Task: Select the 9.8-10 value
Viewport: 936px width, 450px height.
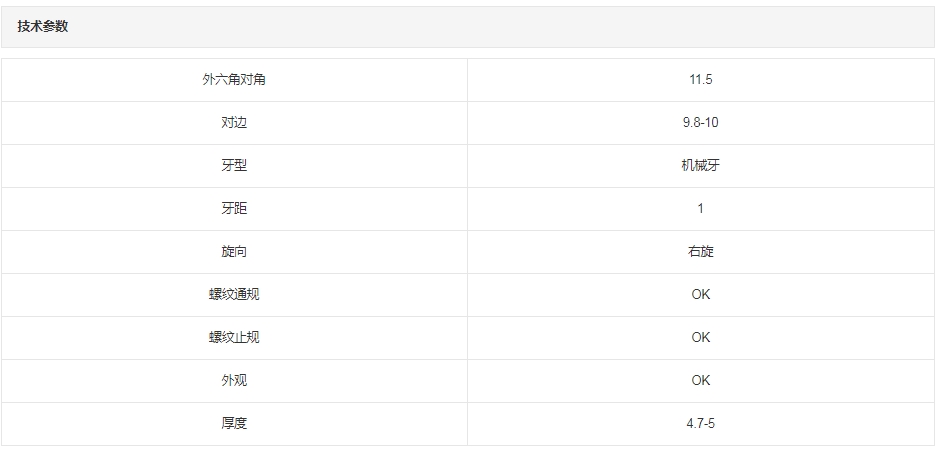Action: coord(700,122)
